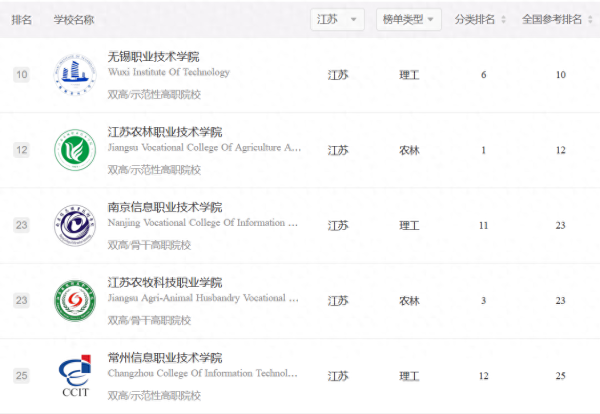600x414 pixels.
Task: Click the 排名 column header
Action: 21,20
